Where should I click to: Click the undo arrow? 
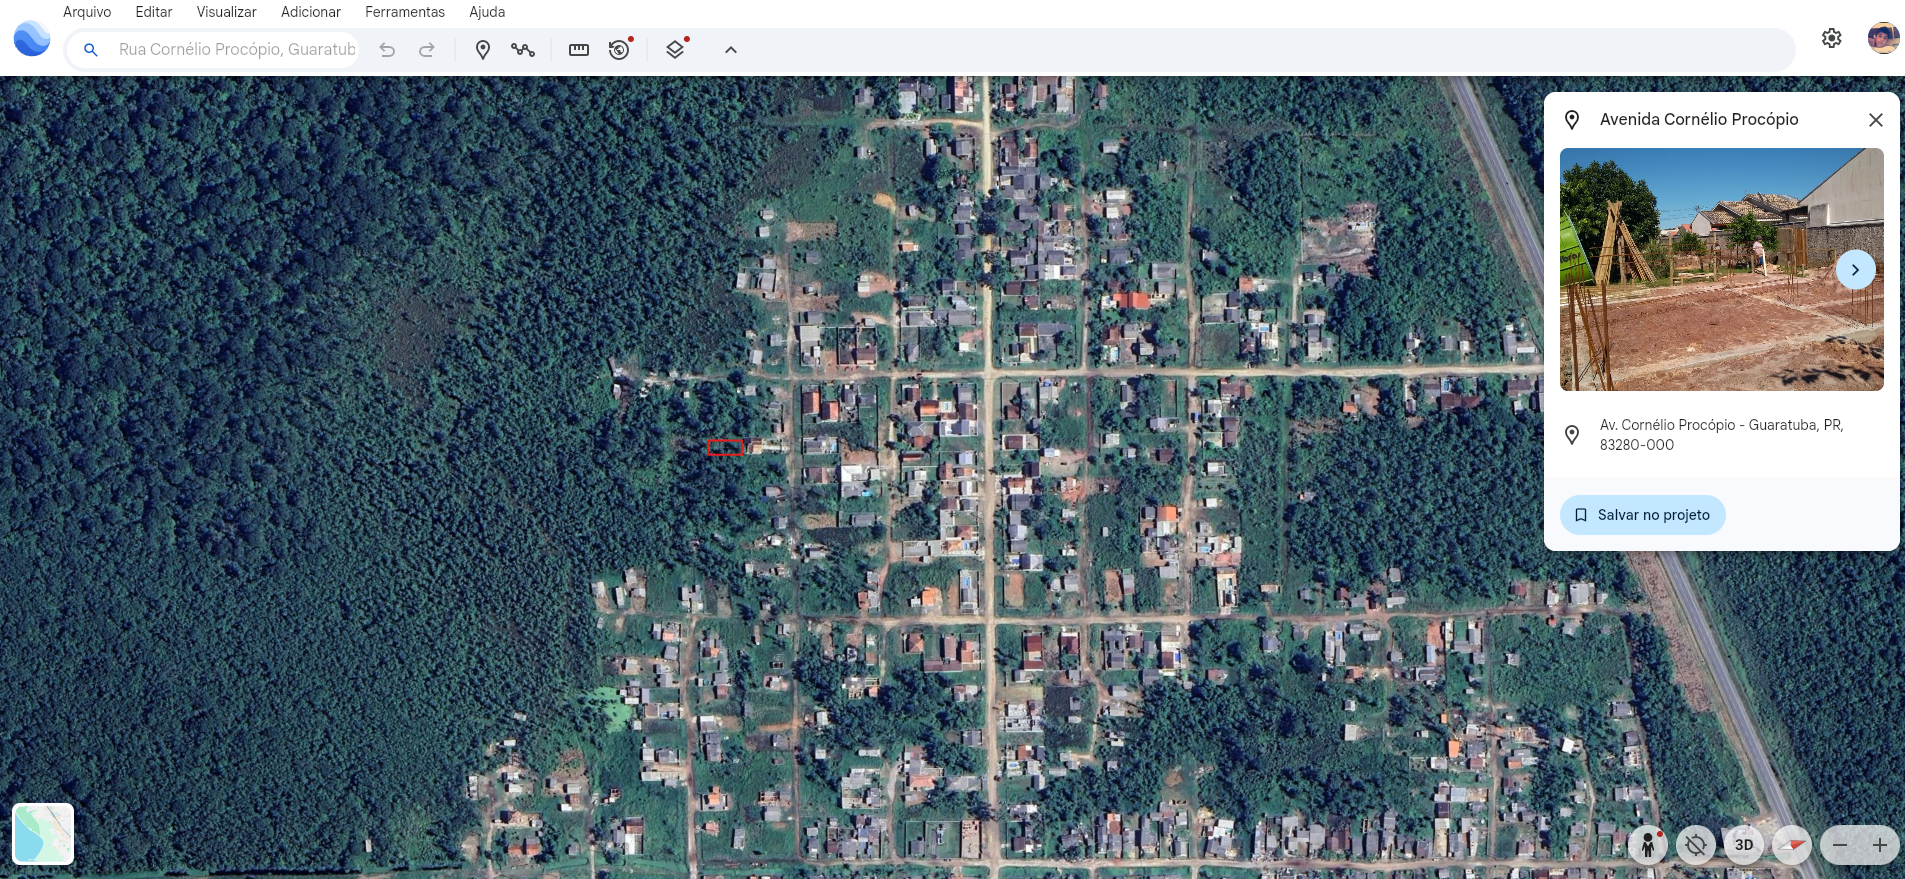click(x=387, y=49)
